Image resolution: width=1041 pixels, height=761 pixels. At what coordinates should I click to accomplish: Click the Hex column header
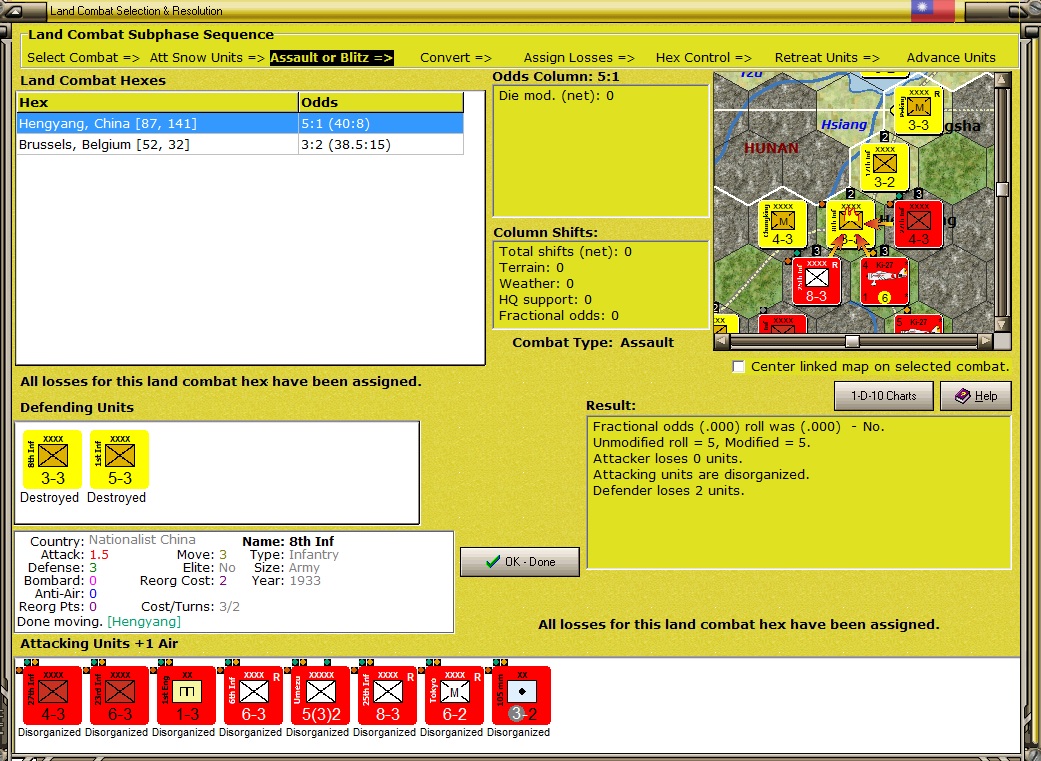pos(157,102)
